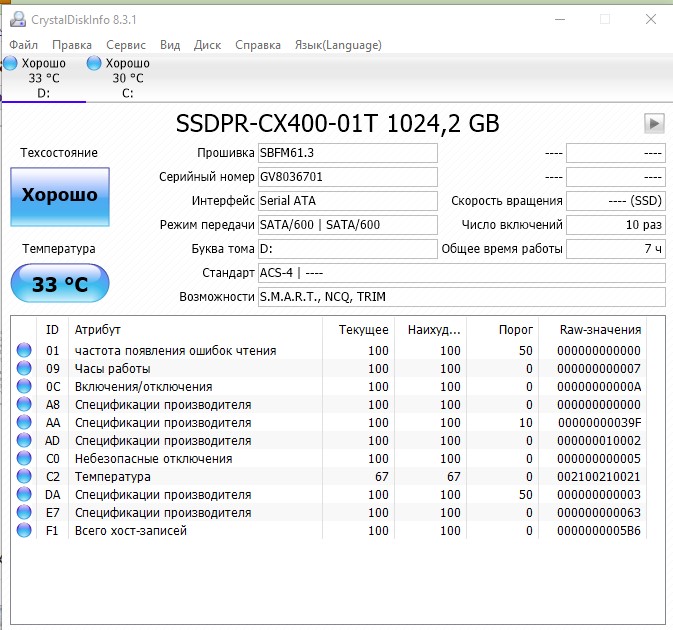Click raw value 000000000063
673x630 pixels.
coord(599,513)
